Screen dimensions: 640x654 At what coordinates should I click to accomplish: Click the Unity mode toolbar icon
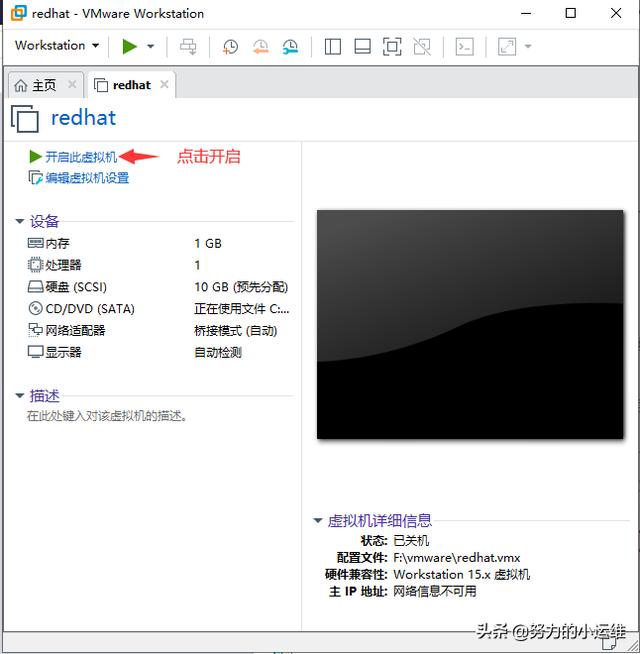422,46
